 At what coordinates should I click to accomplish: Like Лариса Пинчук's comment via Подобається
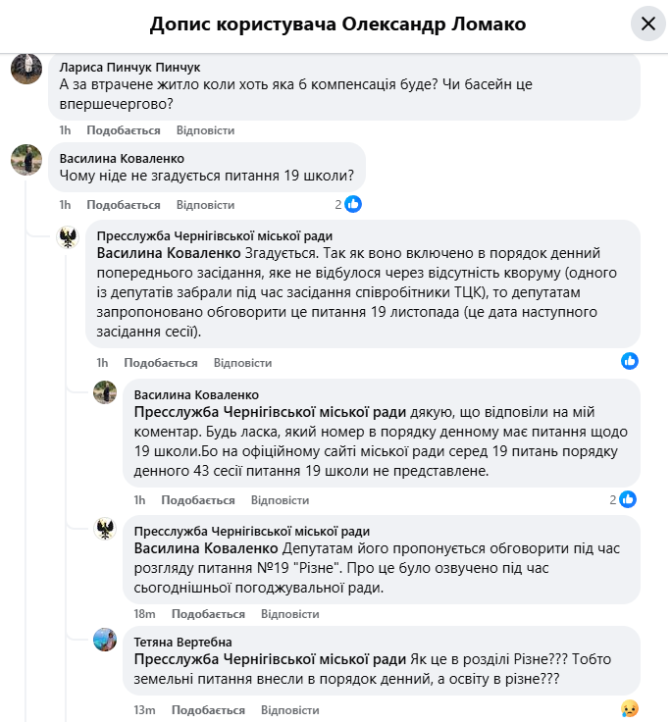[123, 130]
